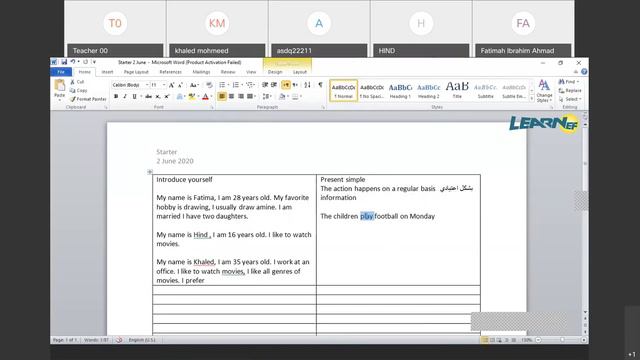Switch to the Insert tab

click(107, 72)
